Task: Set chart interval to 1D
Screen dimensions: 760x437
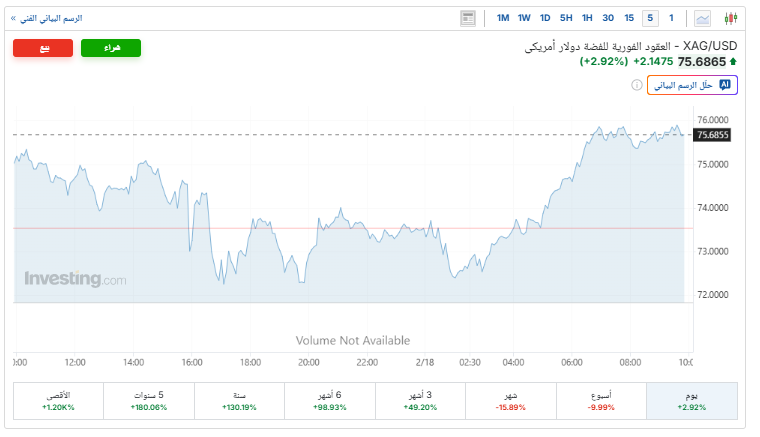Action: (x=545, y=18)
